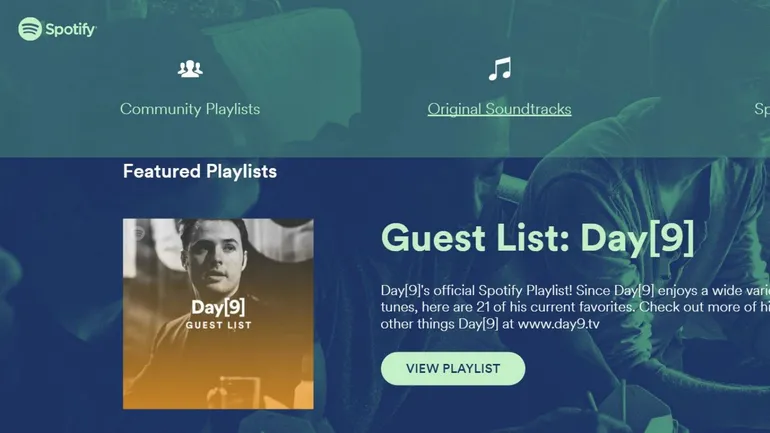Click the 'Day[9]' text on the cover
This screenshot has width=770, height=433.
pos(218,307)
